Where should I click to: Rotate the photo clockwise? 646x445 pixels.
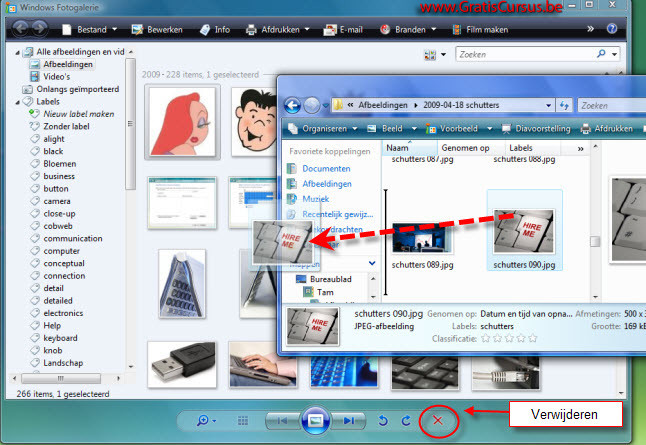[406, 421]
